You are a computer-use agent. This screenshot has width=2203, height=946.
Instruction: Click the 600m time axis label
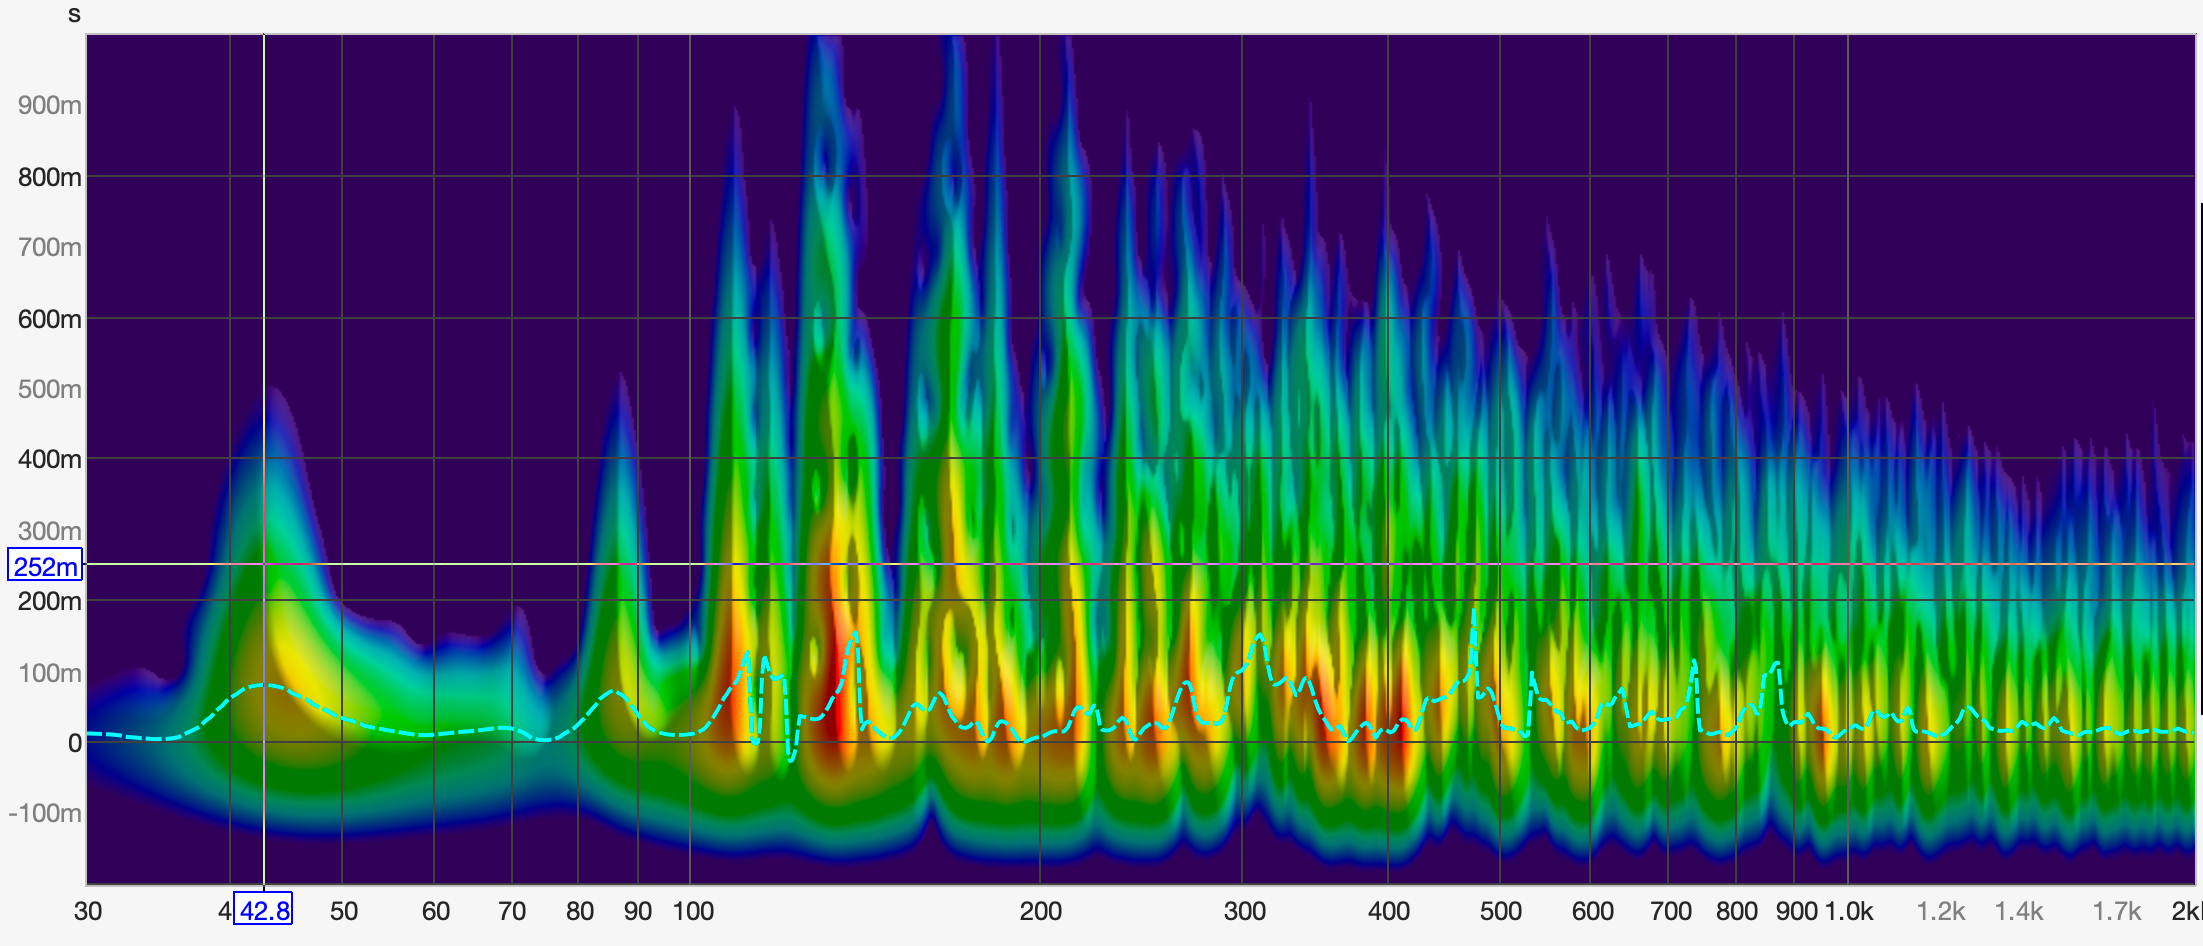(x=50, y=319)
